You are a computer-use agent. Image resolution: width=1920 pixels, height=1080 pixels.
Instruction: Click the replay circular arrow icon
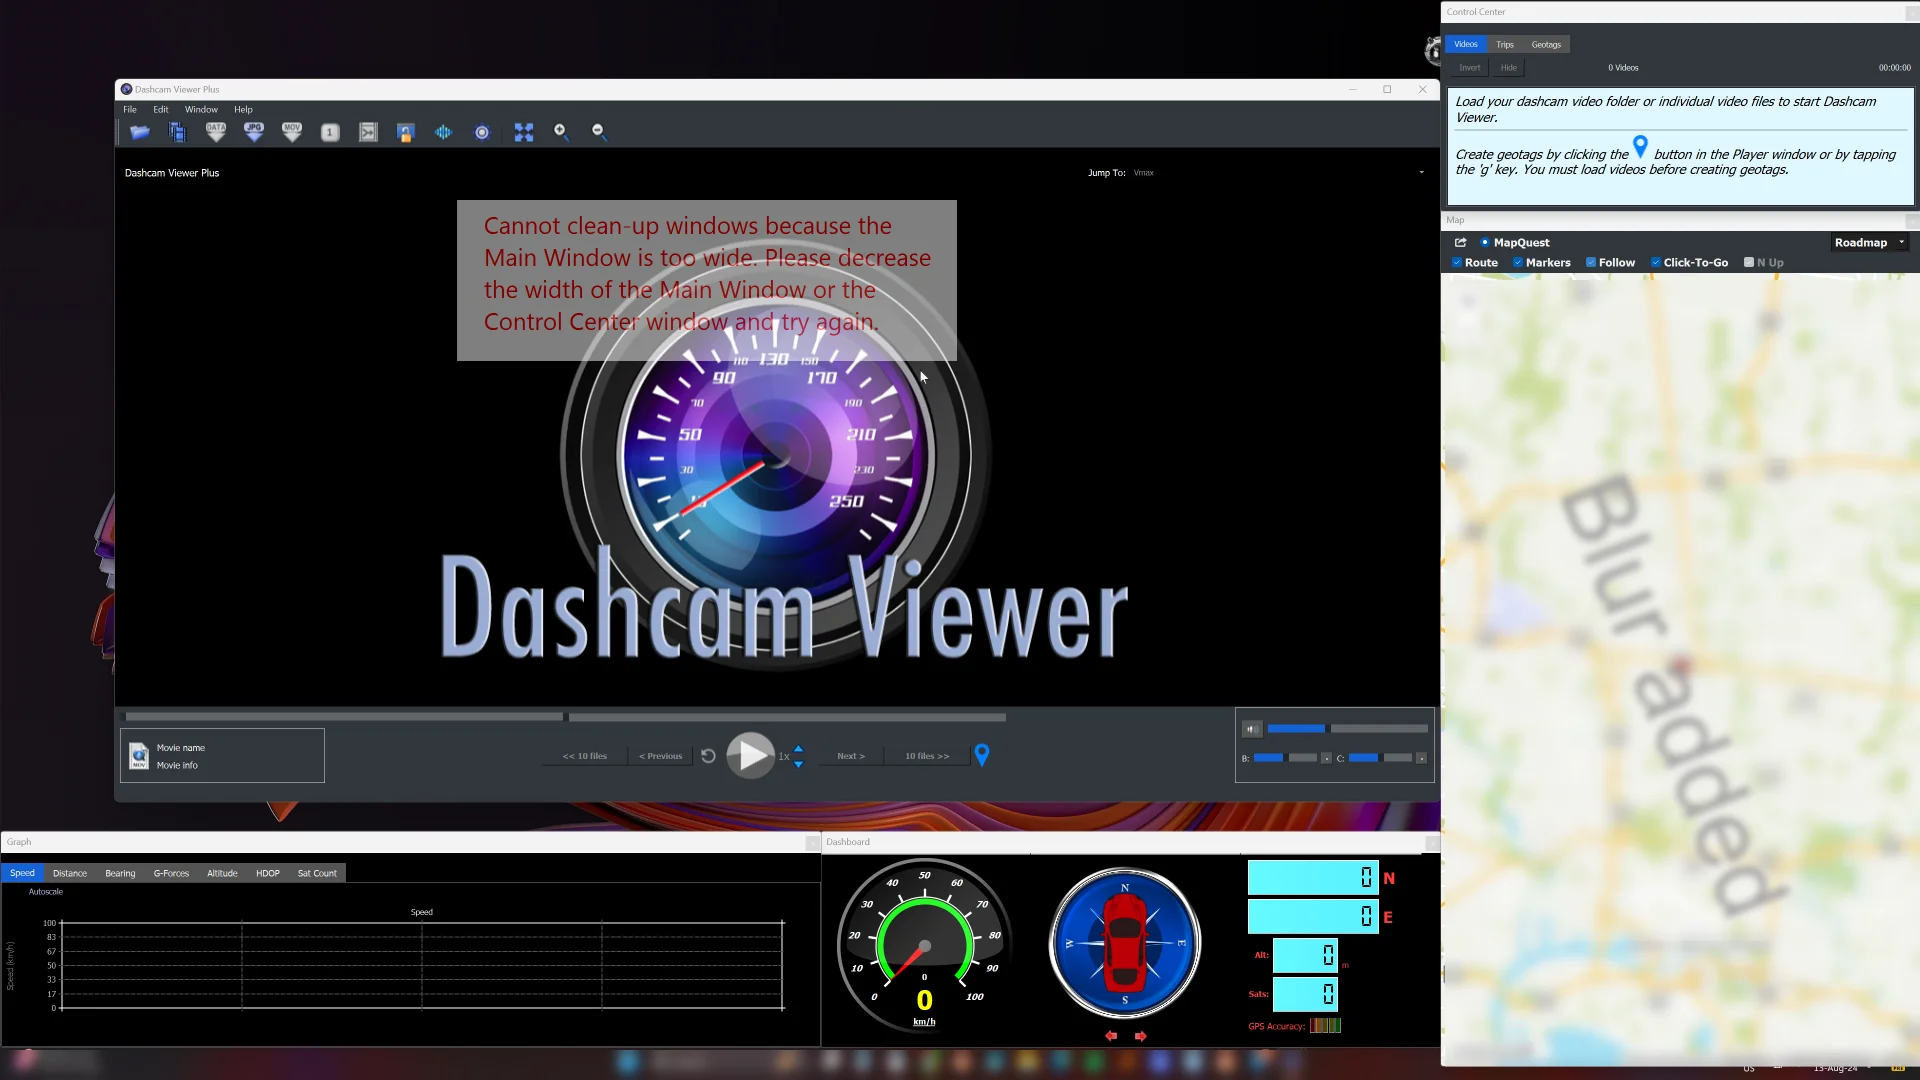point(708,756)
